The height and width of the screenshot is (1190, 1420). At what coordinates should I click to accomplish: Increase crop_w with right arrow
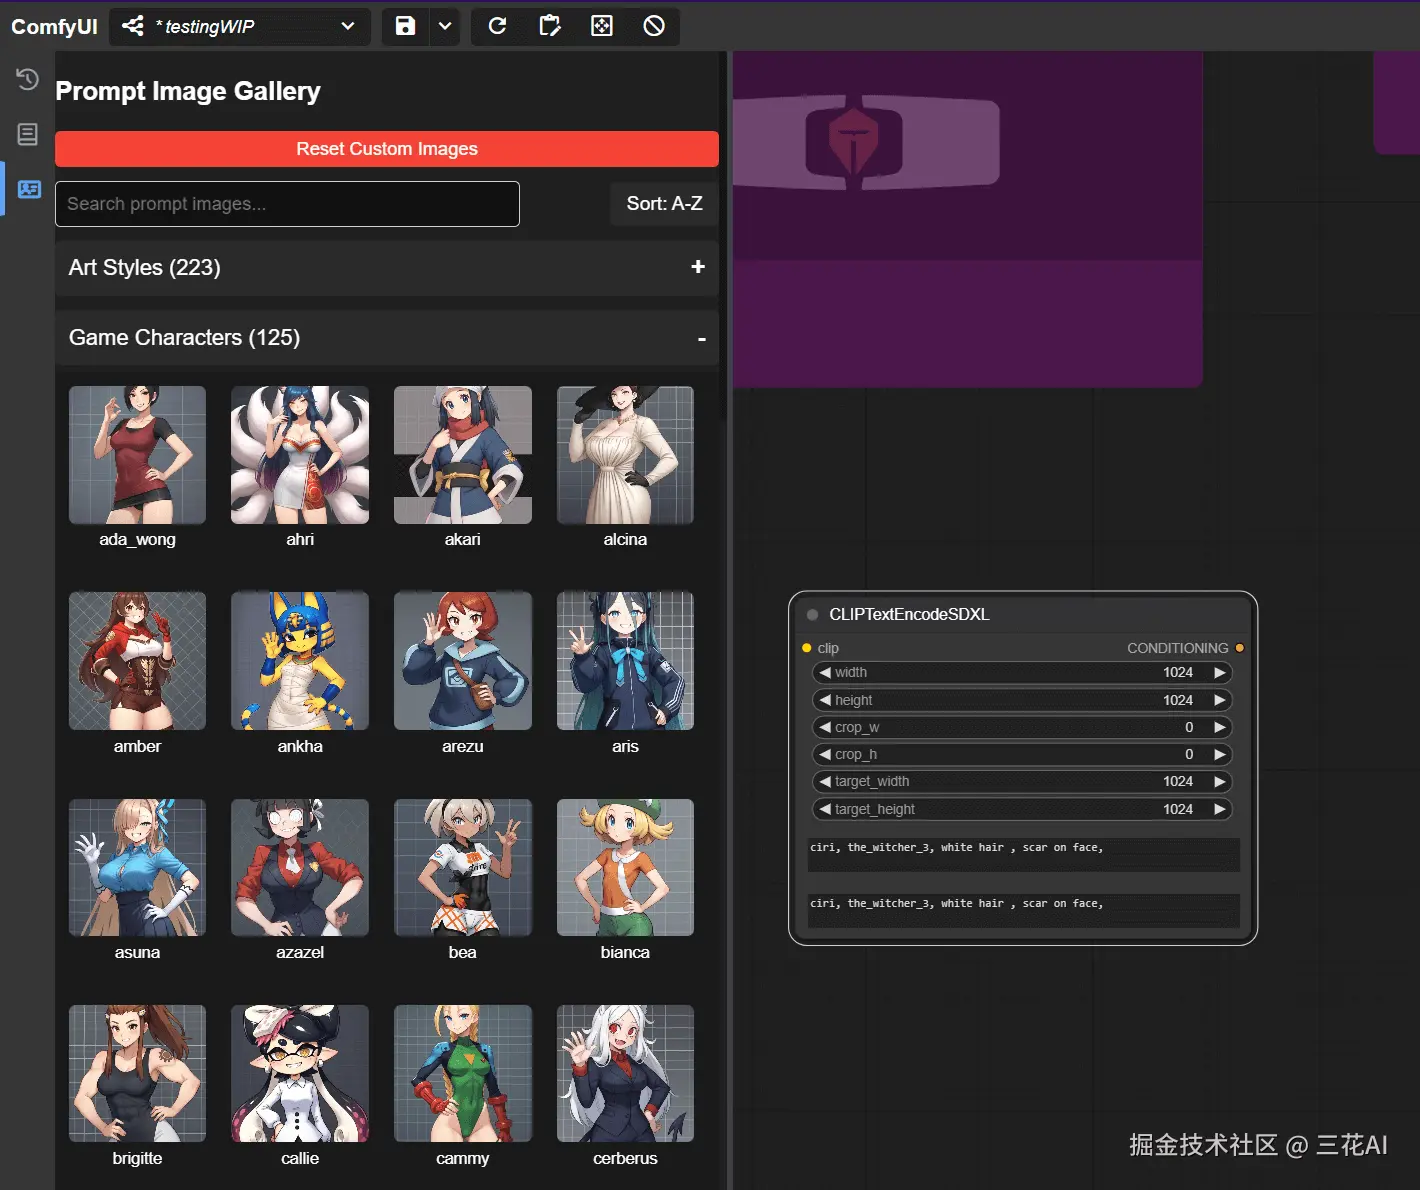pos(1220,727)
